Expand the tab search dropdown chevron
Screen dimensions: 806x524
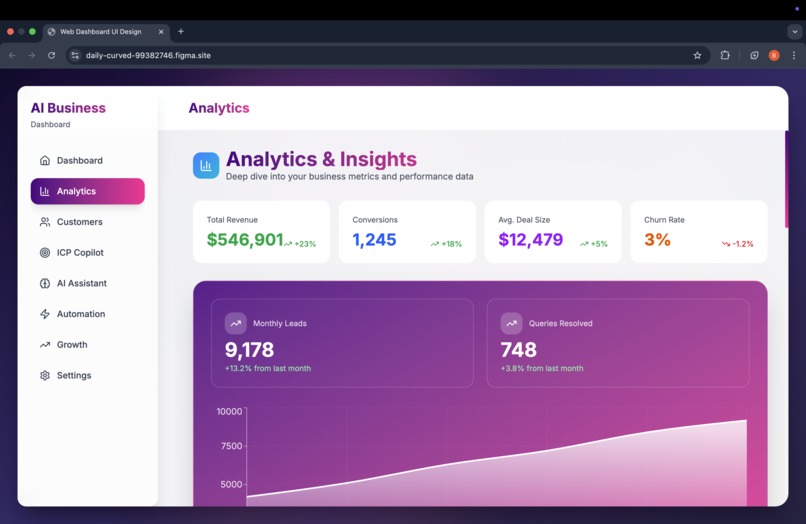[x=795, y=31]
